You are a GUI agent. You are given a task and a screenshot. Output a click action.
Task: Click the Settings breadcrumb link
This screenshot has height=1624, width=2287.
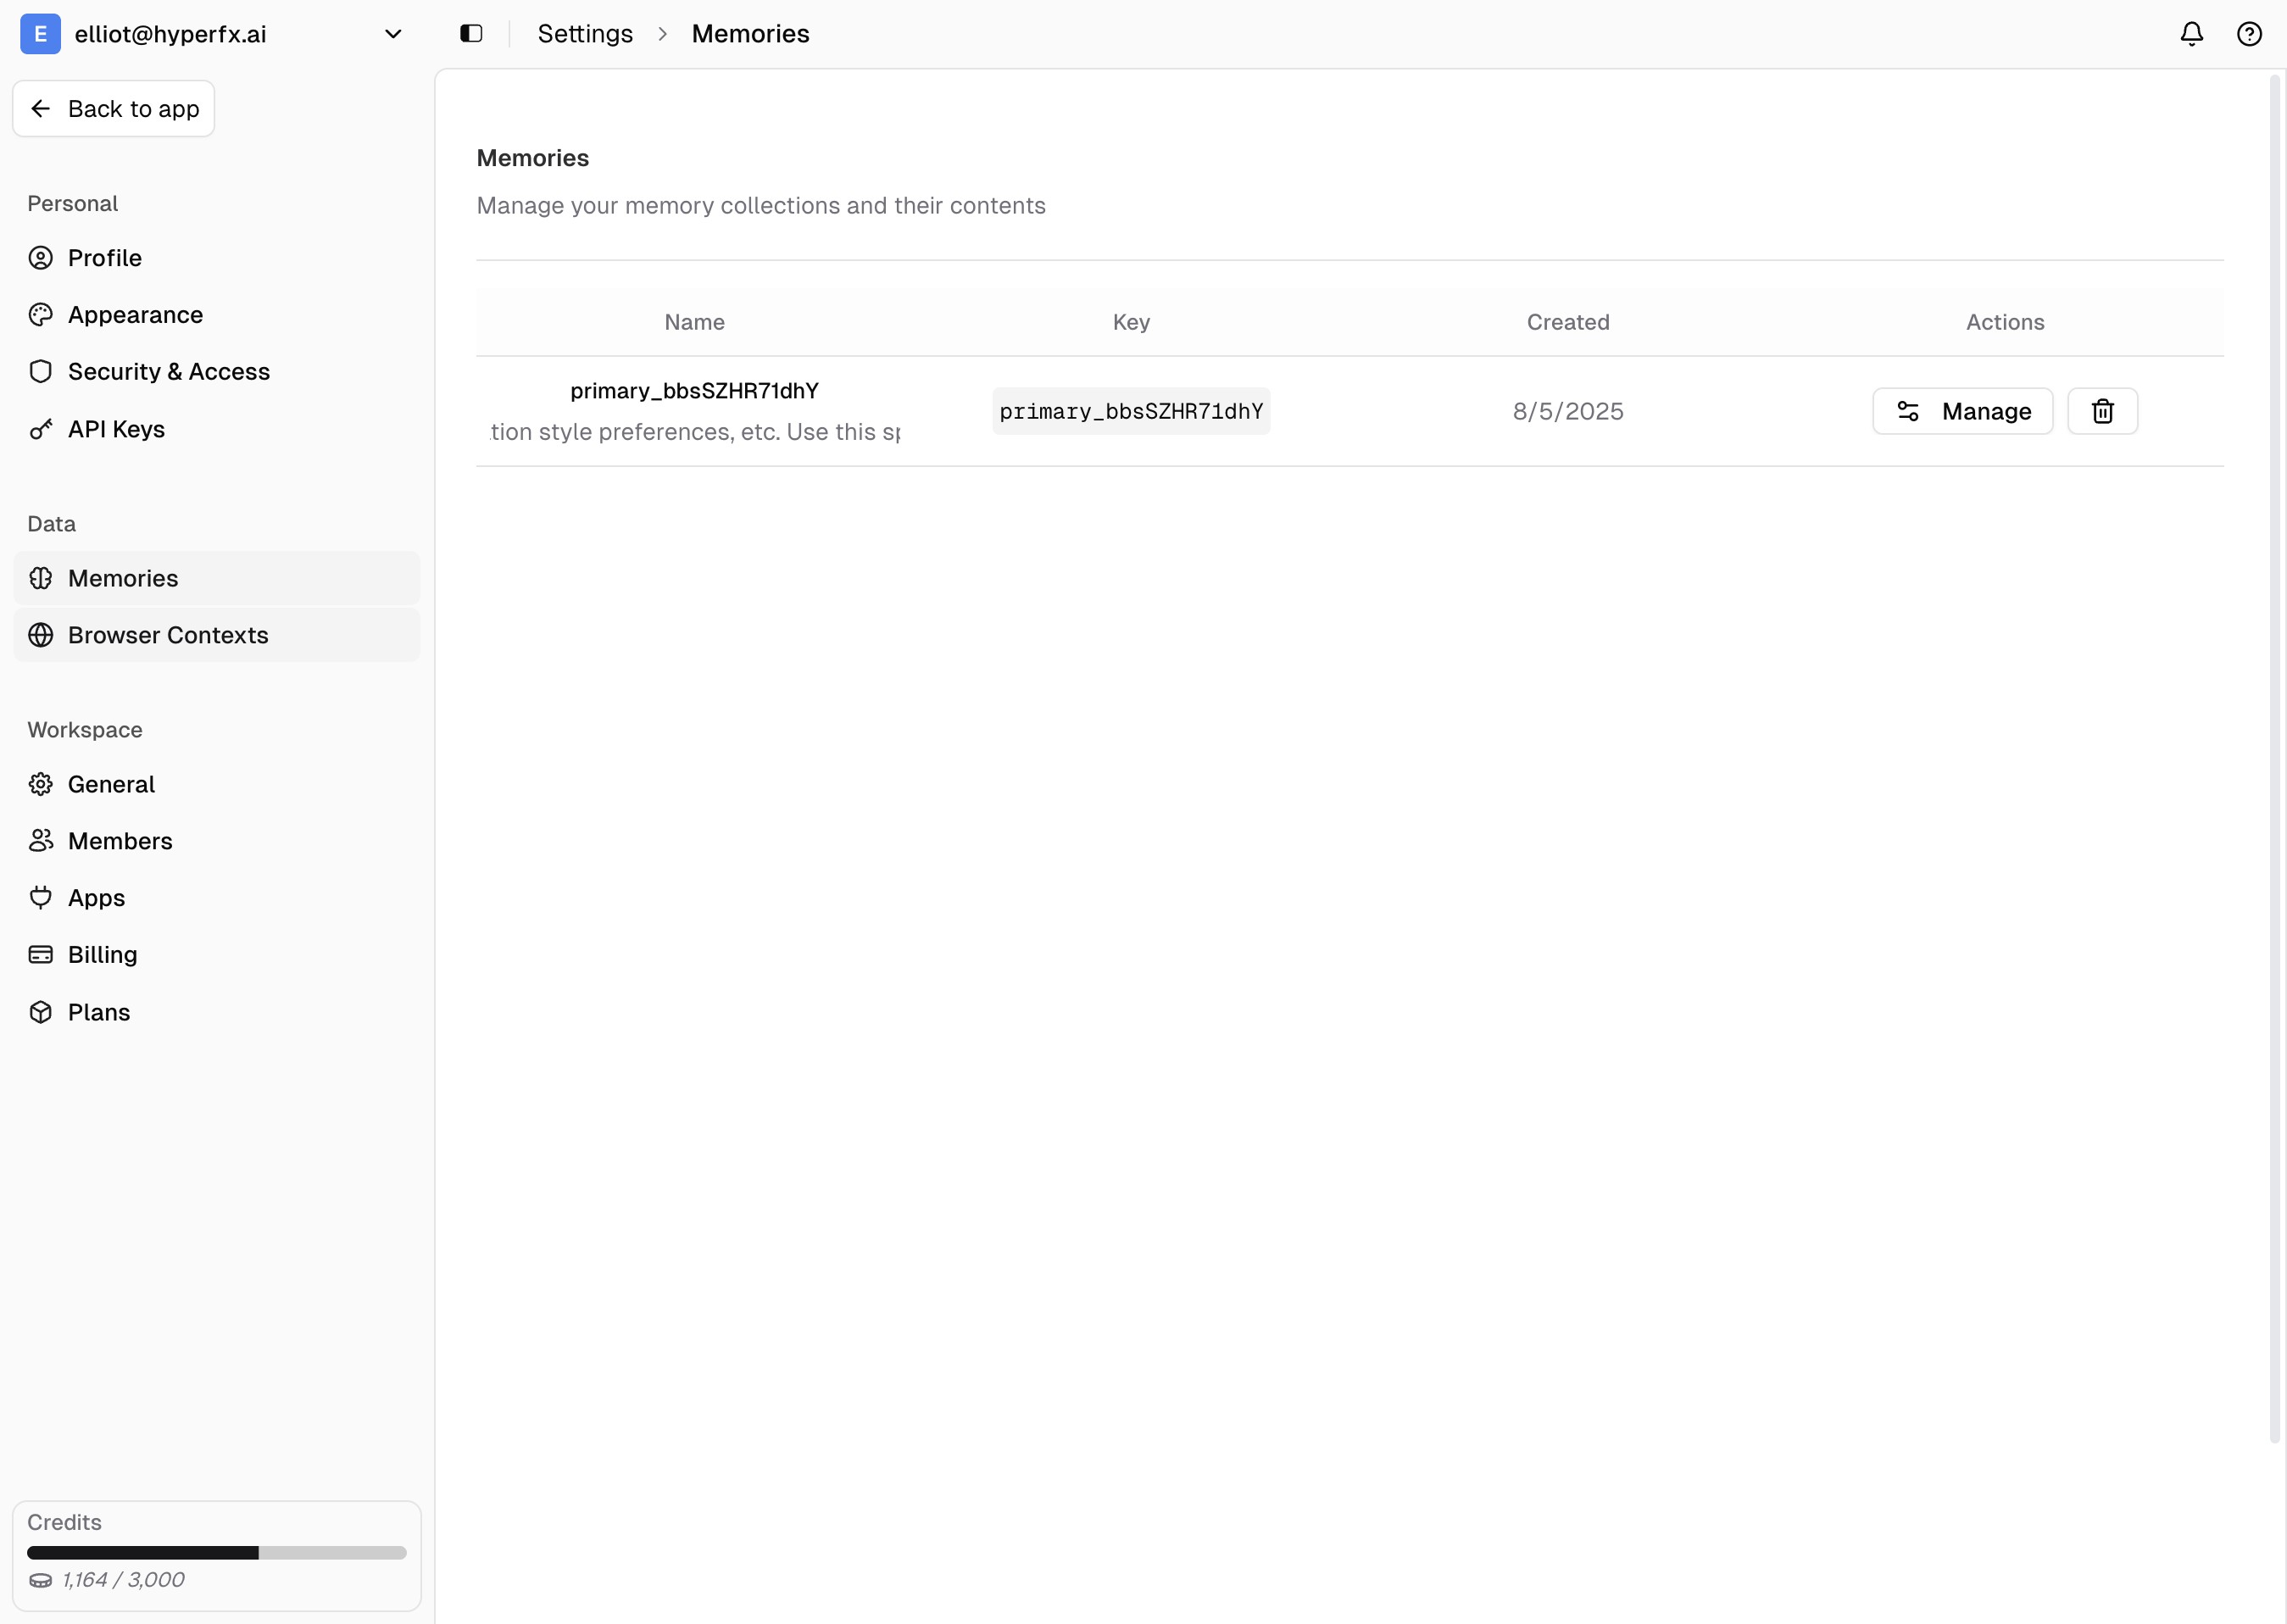click(585, 34)
